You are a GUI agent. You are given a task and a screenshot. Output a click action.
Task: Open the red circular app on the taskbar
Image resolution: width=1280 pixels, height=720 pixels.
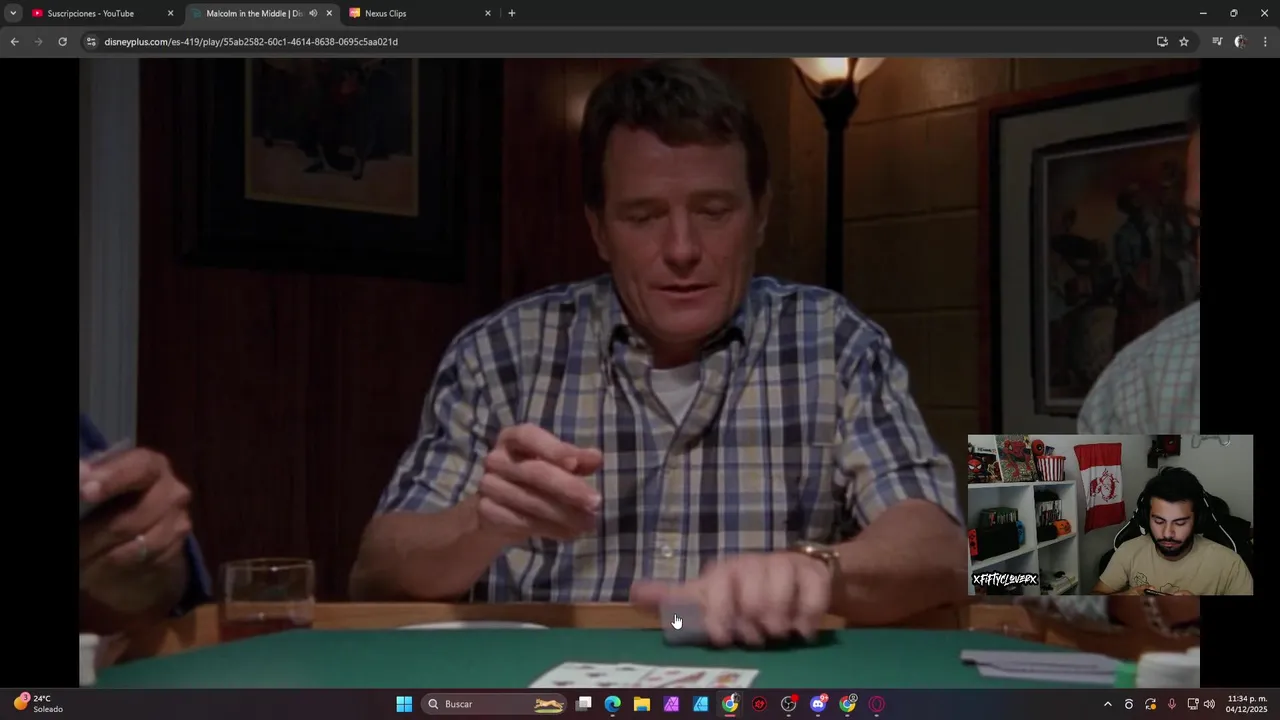[759, 704]
